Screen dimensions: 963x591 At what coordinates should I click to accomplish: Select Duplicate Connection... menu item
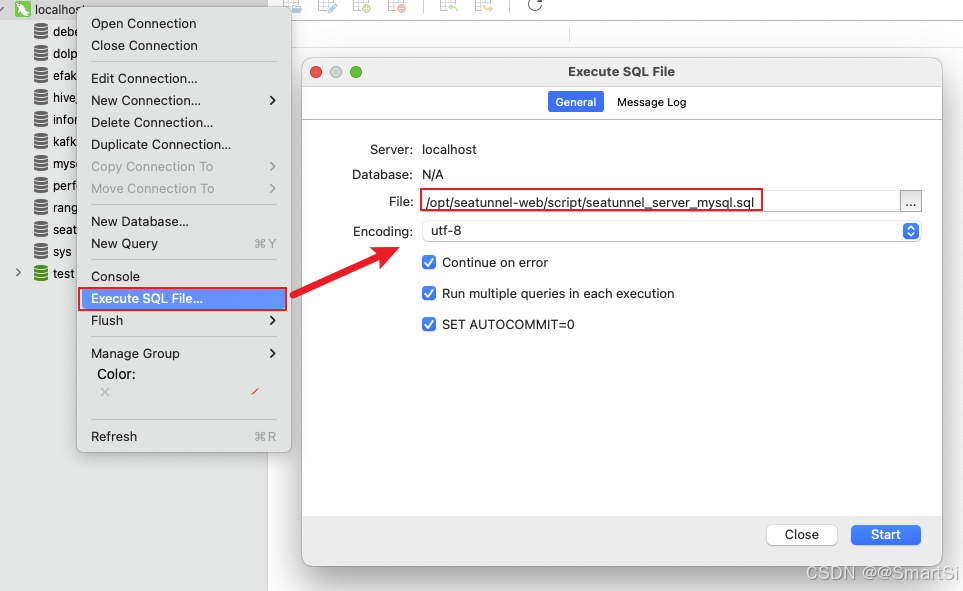161,144
